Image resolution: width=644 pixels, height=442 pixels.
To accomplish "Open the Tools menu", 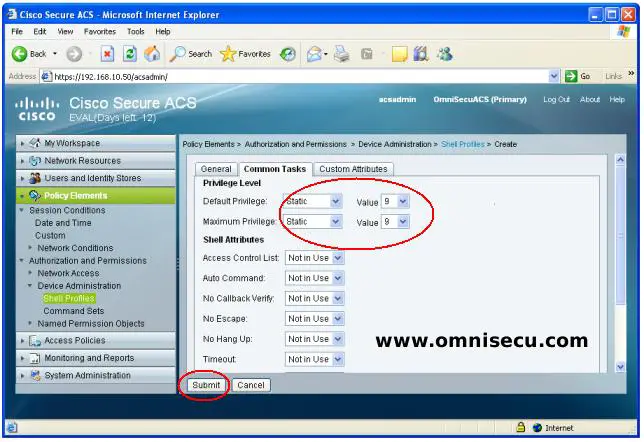I will click(136, 32).
